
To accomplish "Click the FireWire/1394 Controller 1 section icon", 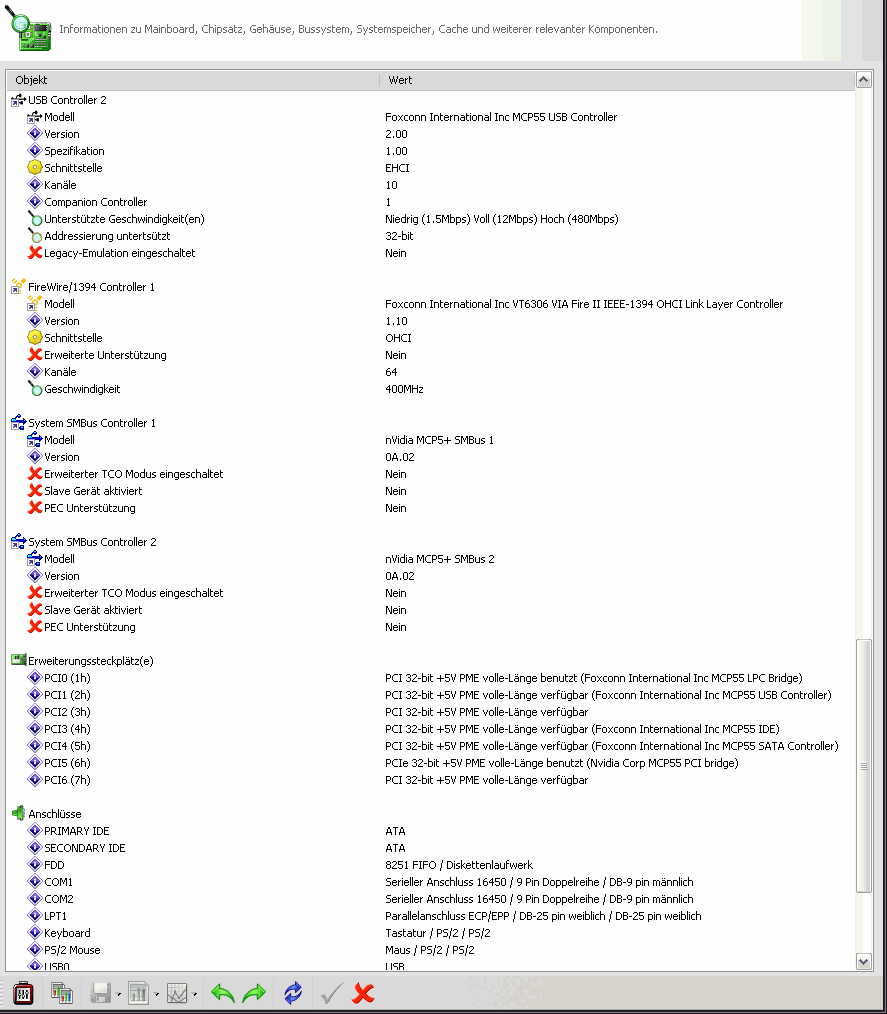I will click(x=18, y=286).
